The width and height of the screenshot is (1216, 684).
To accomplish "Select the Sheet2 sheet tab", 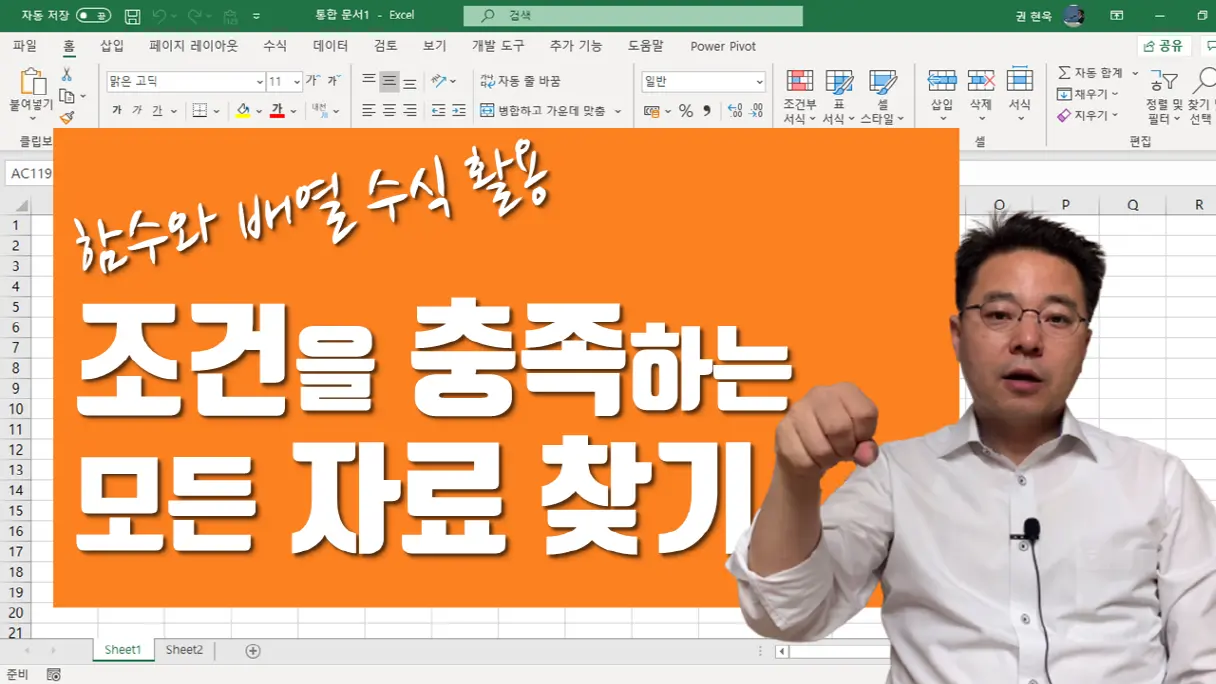I will [183, 649].
